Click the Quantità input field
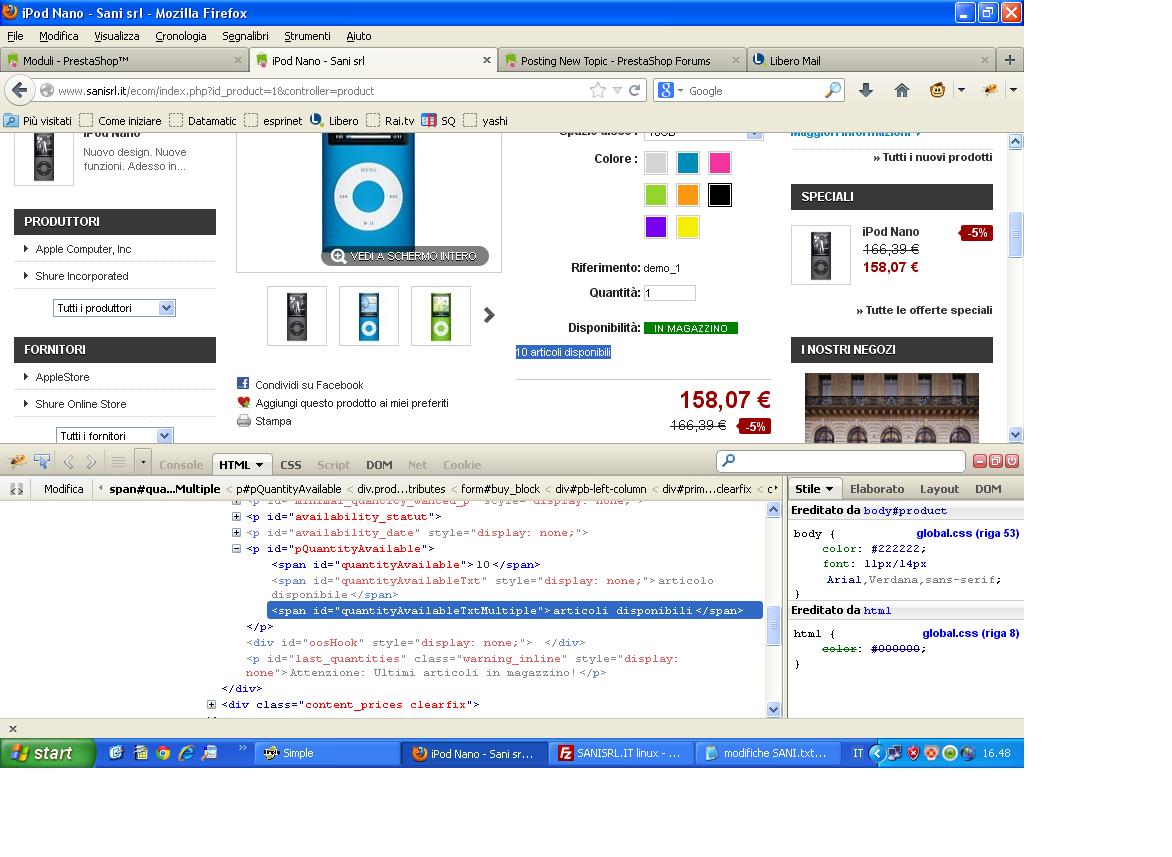This screenshot has height=857, width=1172. 670,293
